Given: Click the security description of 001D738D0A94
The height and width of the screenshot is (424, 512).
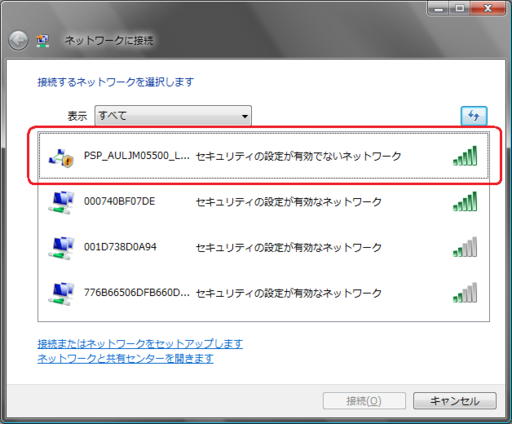Looking at the screenshot, I should [289, 247].
